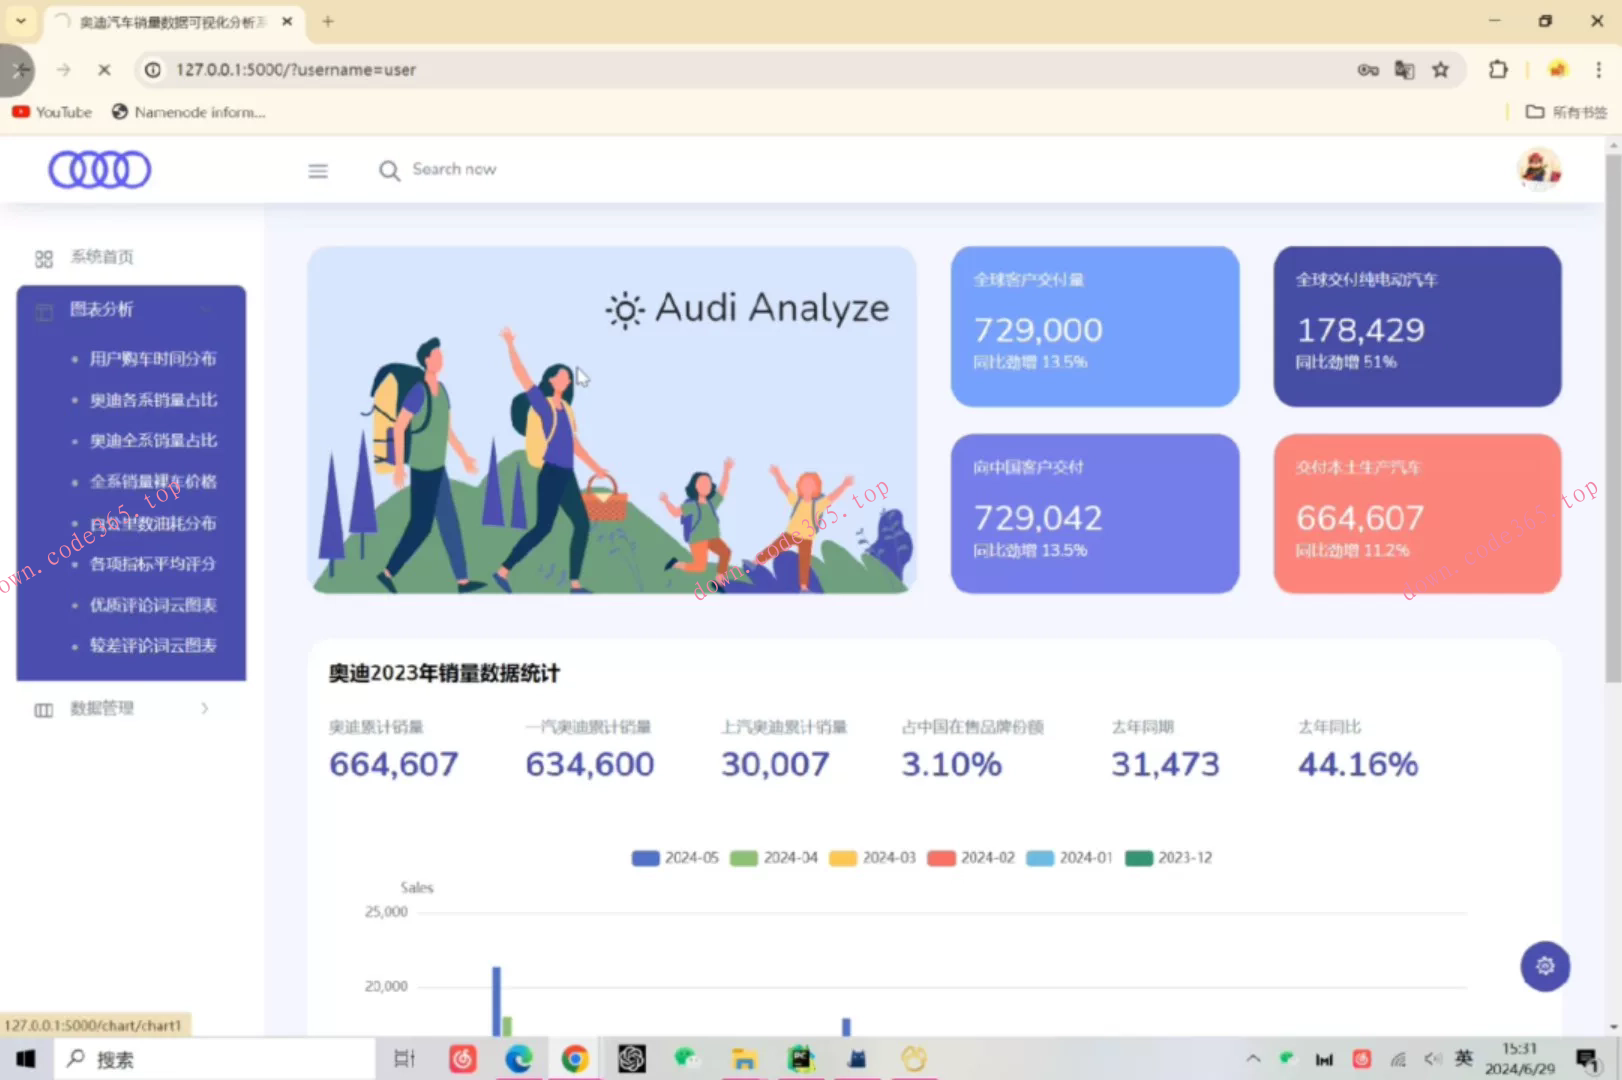Click the Audi four-rings logo
1622x1080 pixels.
click(99, 168)
